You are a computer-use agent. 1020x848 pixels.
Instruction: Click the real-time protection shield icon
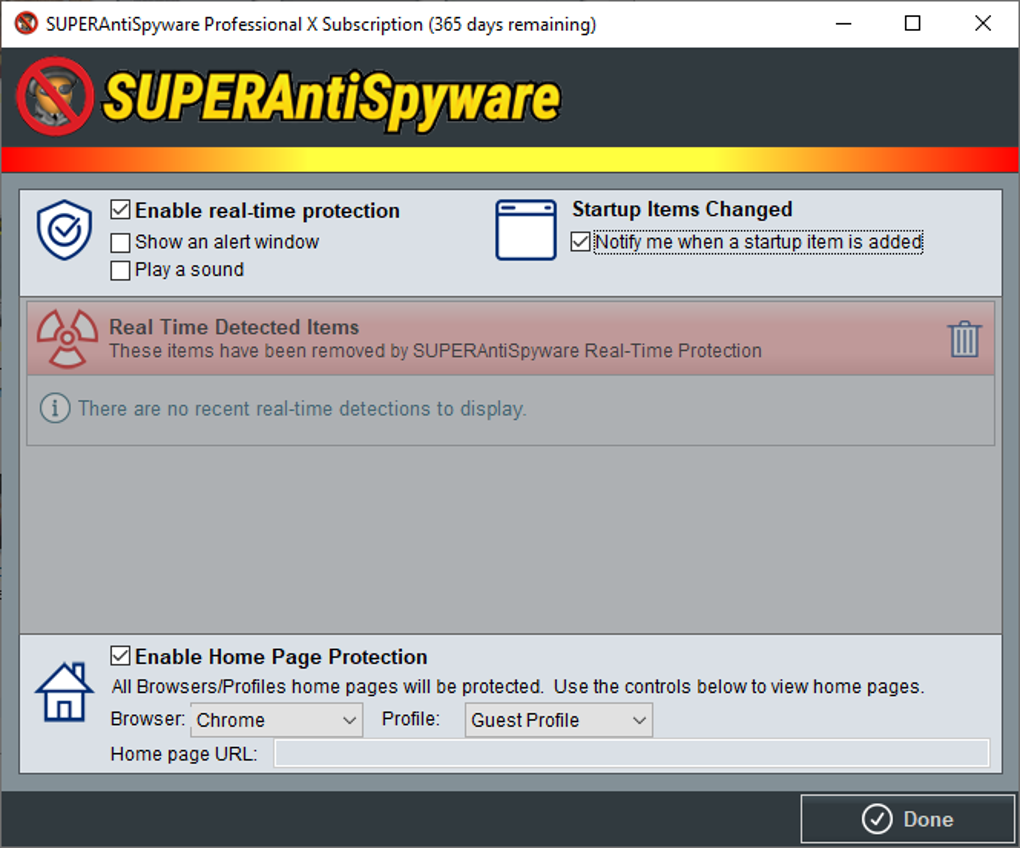point(64,230)
